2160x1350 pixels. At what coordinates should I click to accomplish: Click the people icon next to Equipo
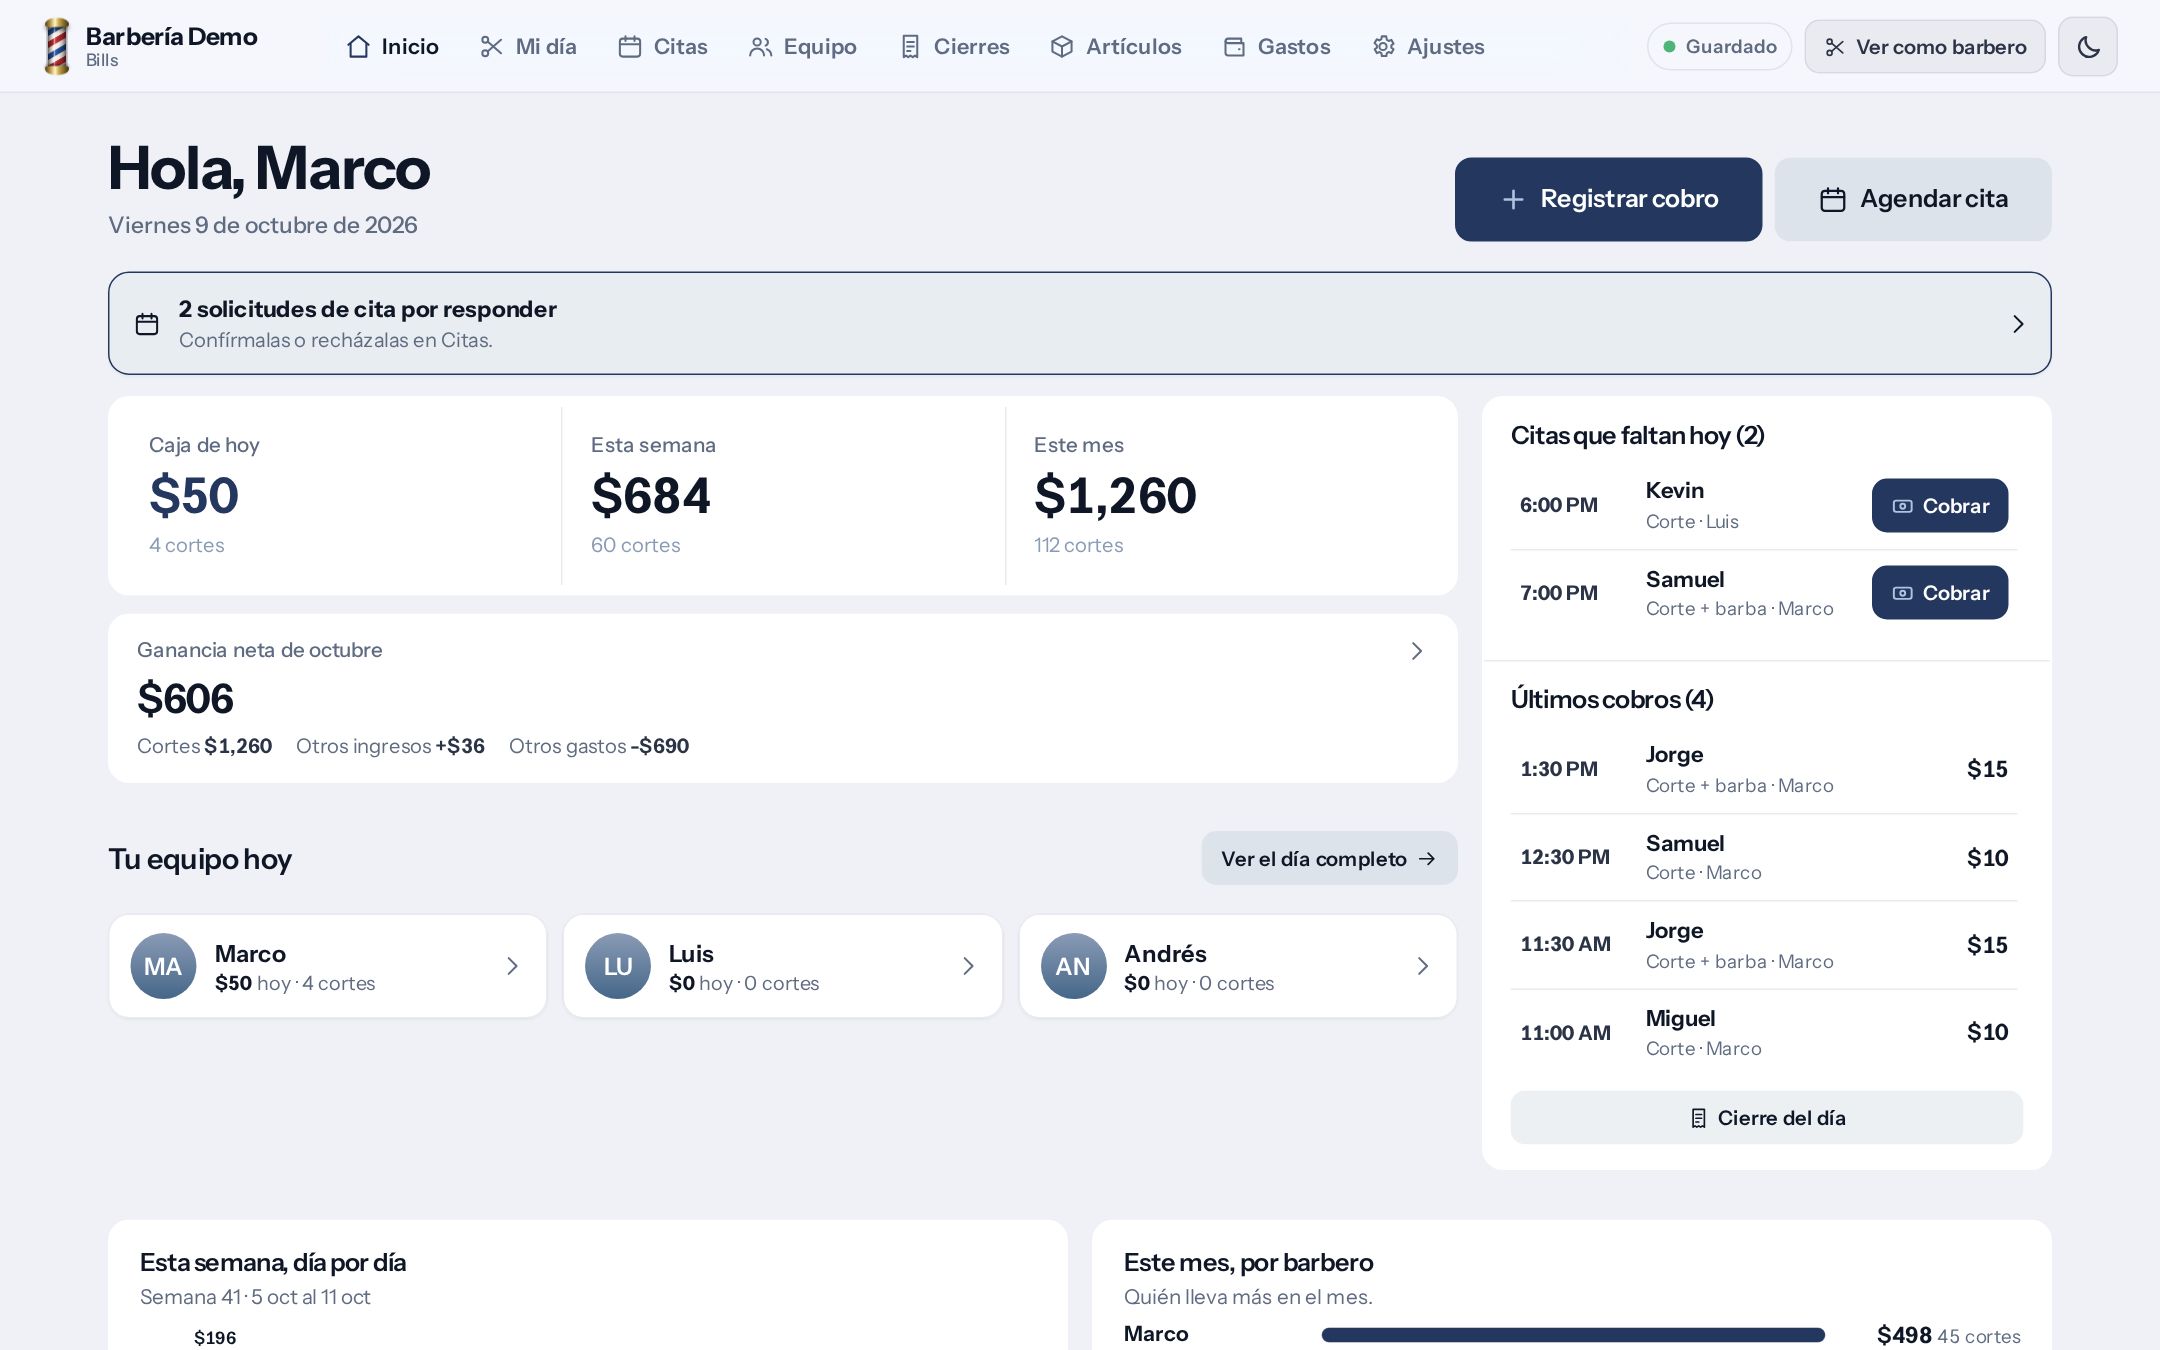click(760, 47)
